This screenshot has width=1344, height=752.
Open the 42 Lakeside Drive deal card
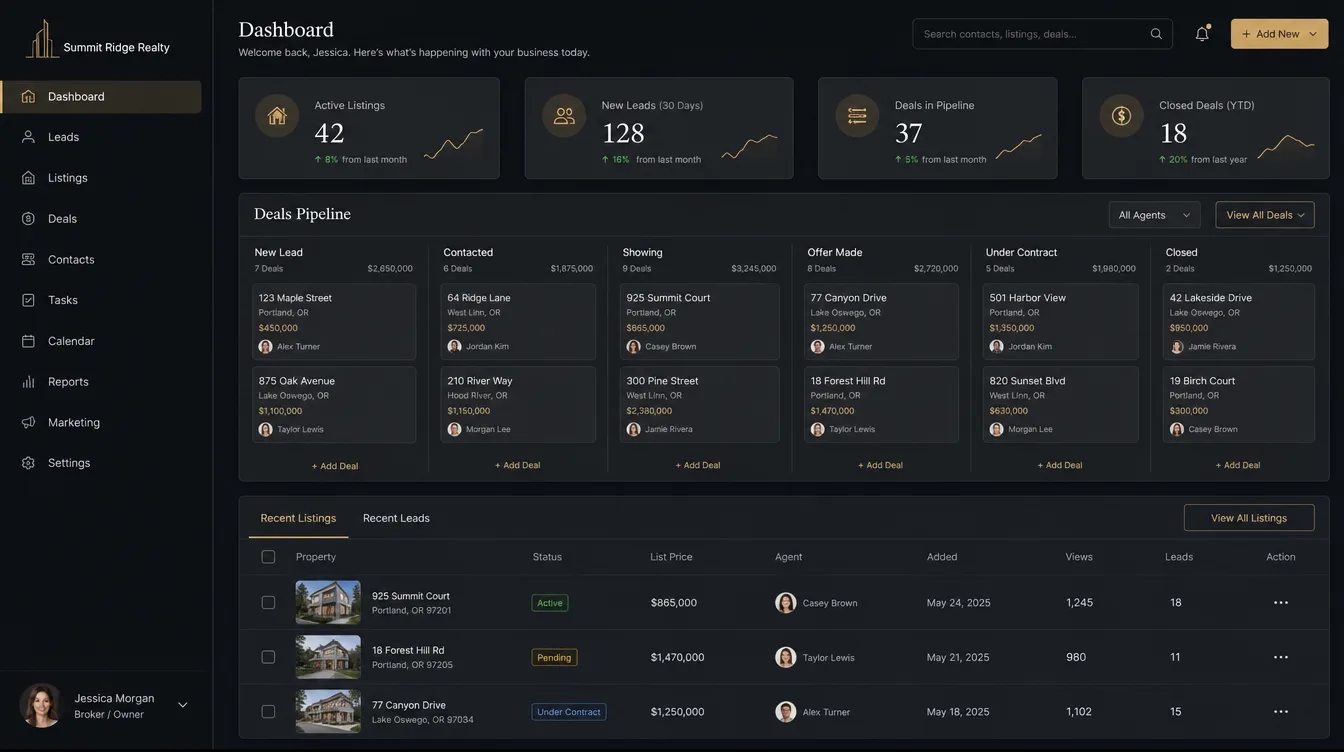[x=1239, y=322]
